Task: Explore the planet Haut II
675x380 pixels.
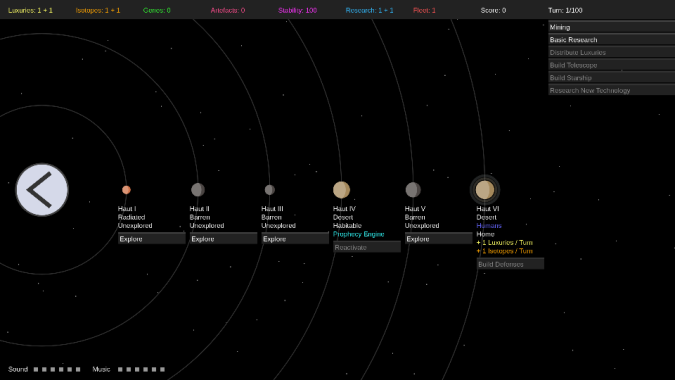Action: [x=223, y=238]
